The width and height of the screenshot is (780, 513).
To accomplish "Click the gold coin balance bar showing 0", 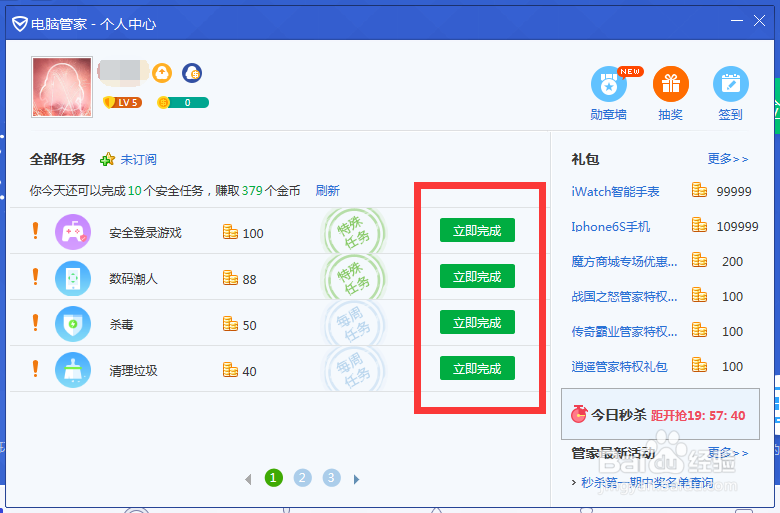I will pyautogui.click(x=183, y=103).
